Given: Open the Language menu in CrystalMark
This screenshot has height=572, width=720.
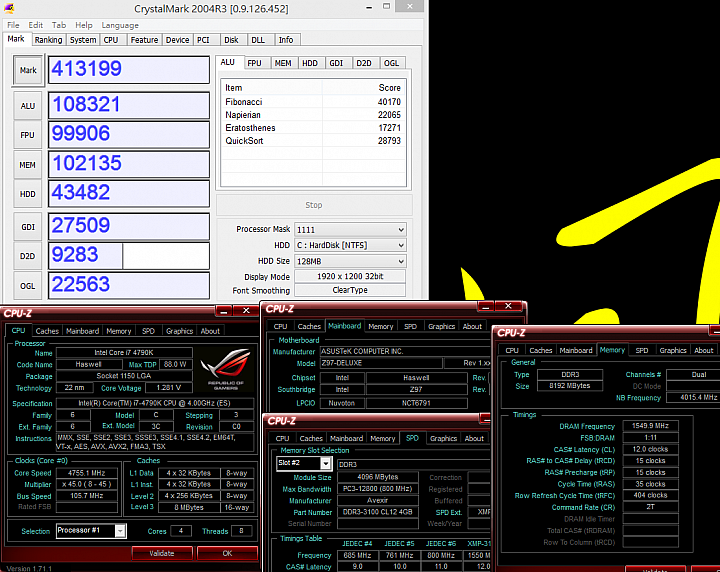Looking at the screenshot, I should 120,25.
